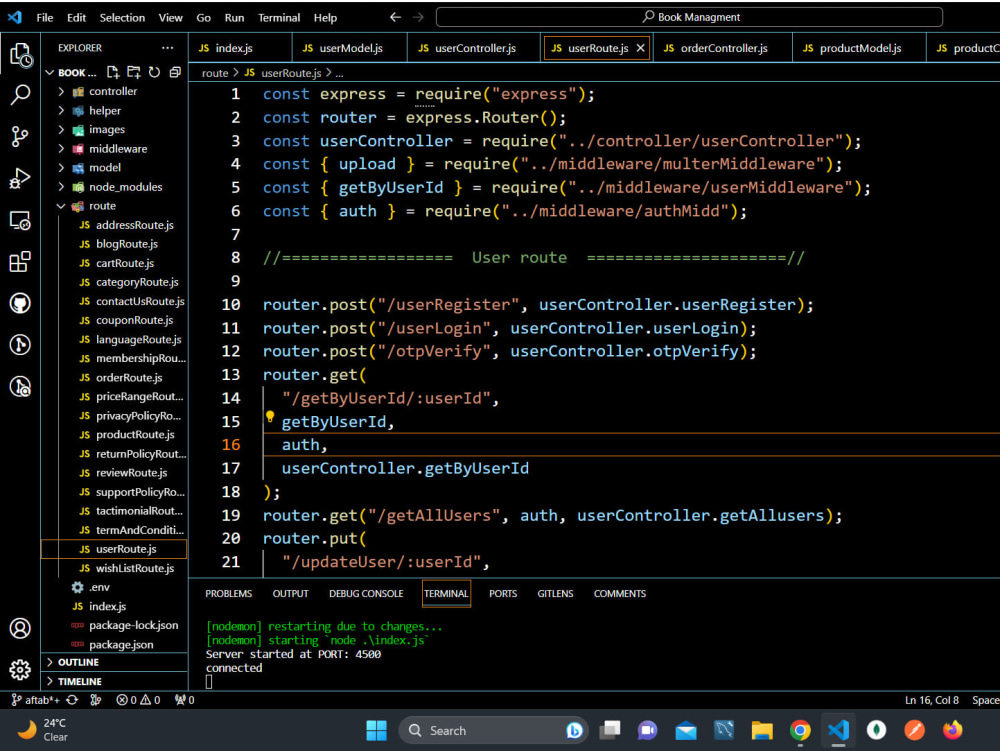1000x751 pixels.
Task: Open the Search view in activity bar
Action: pos(20,95)
